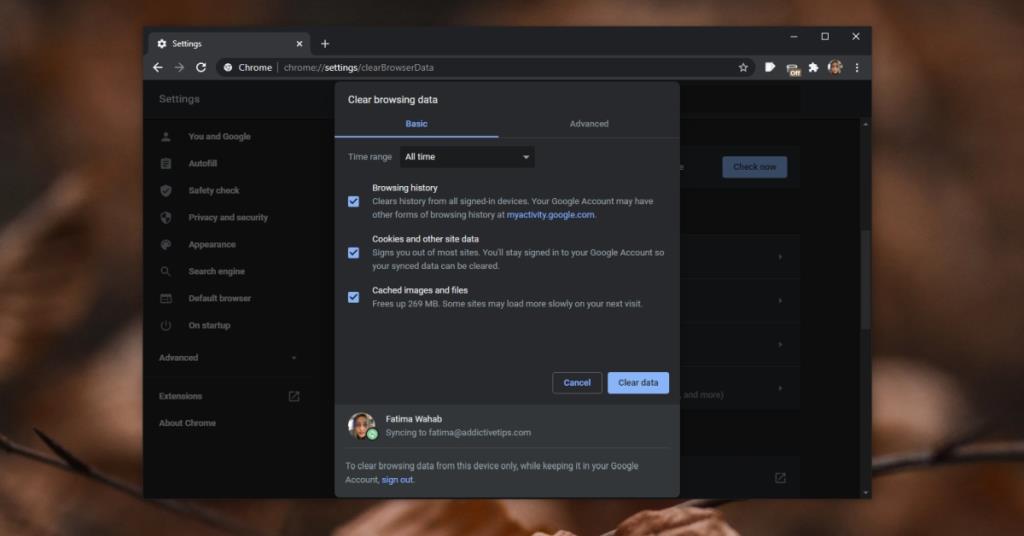The width and height of the screenshot is (1024, 536).
Task: Toggle Cached images and files checkbox
Action: click(x=353, y=297)
